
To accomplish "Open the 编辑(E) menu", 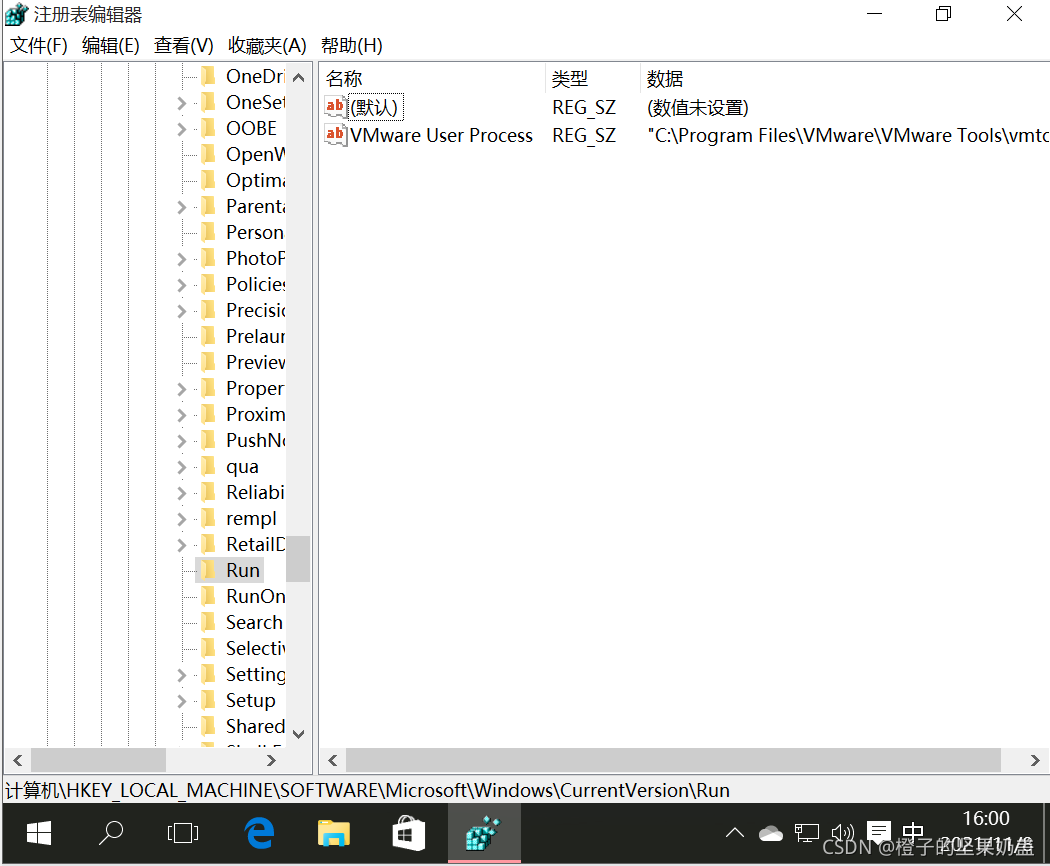I will (x=110, y=46).
